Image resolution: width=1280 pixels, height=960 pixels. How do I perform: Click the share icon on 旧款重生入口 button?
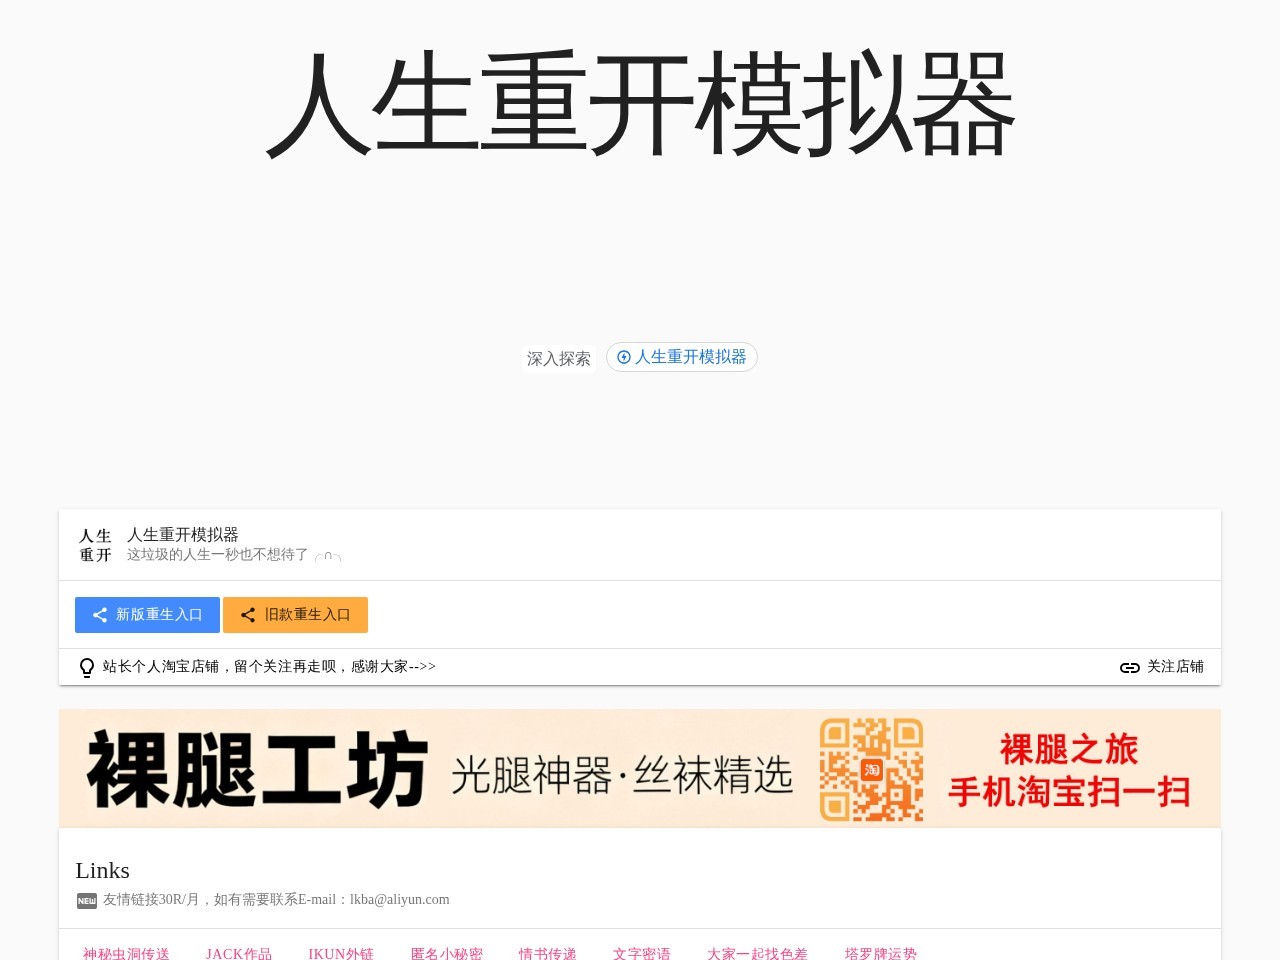(248, 615)
